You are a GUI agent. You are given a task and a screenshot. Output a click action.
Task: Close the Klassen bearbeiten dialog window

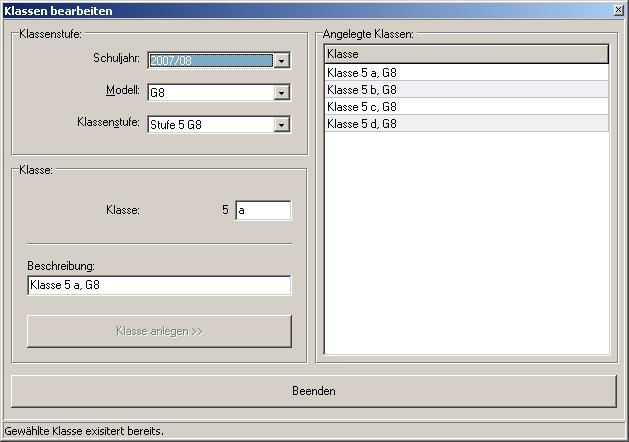pos(618,11)
